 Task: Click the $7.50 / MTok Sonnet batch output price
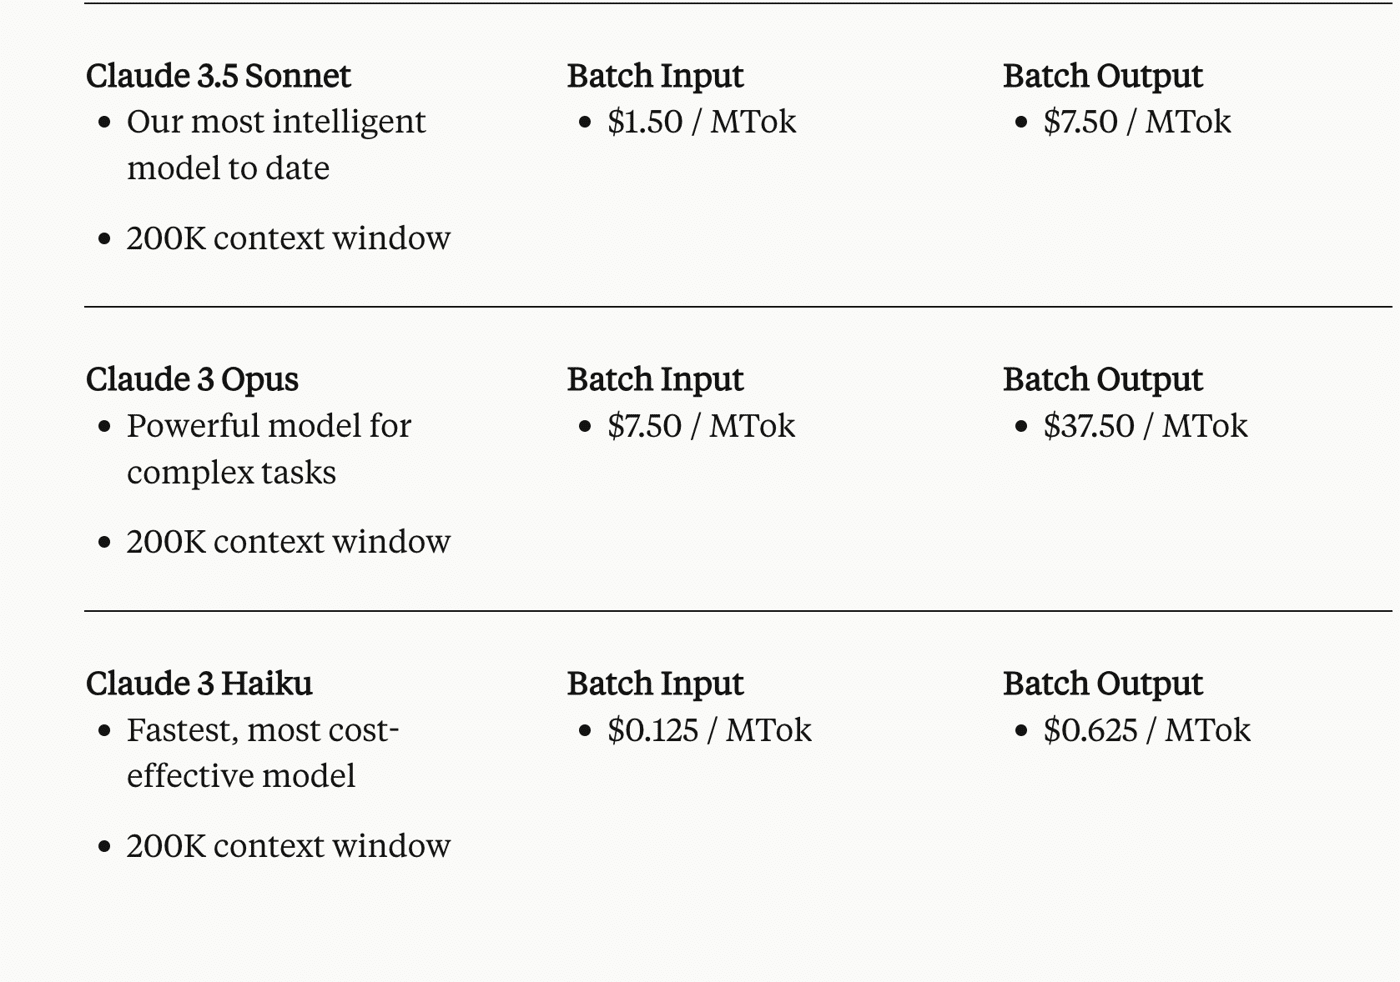[x=1137, y=122]
